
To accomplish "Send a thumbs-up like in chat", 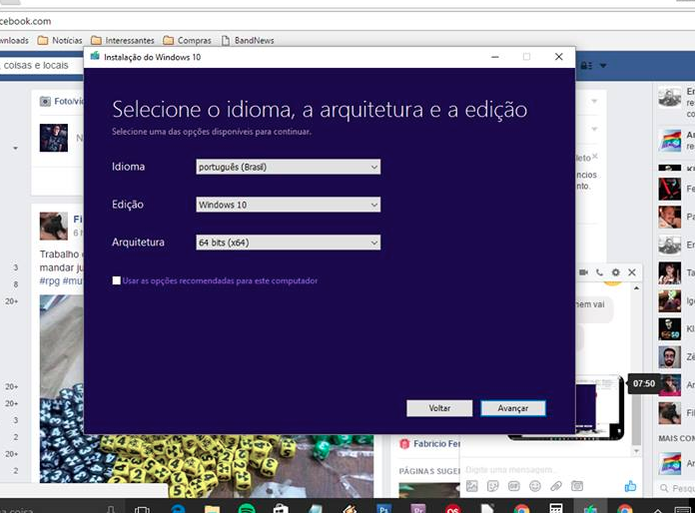I will (x=630, y=486).
